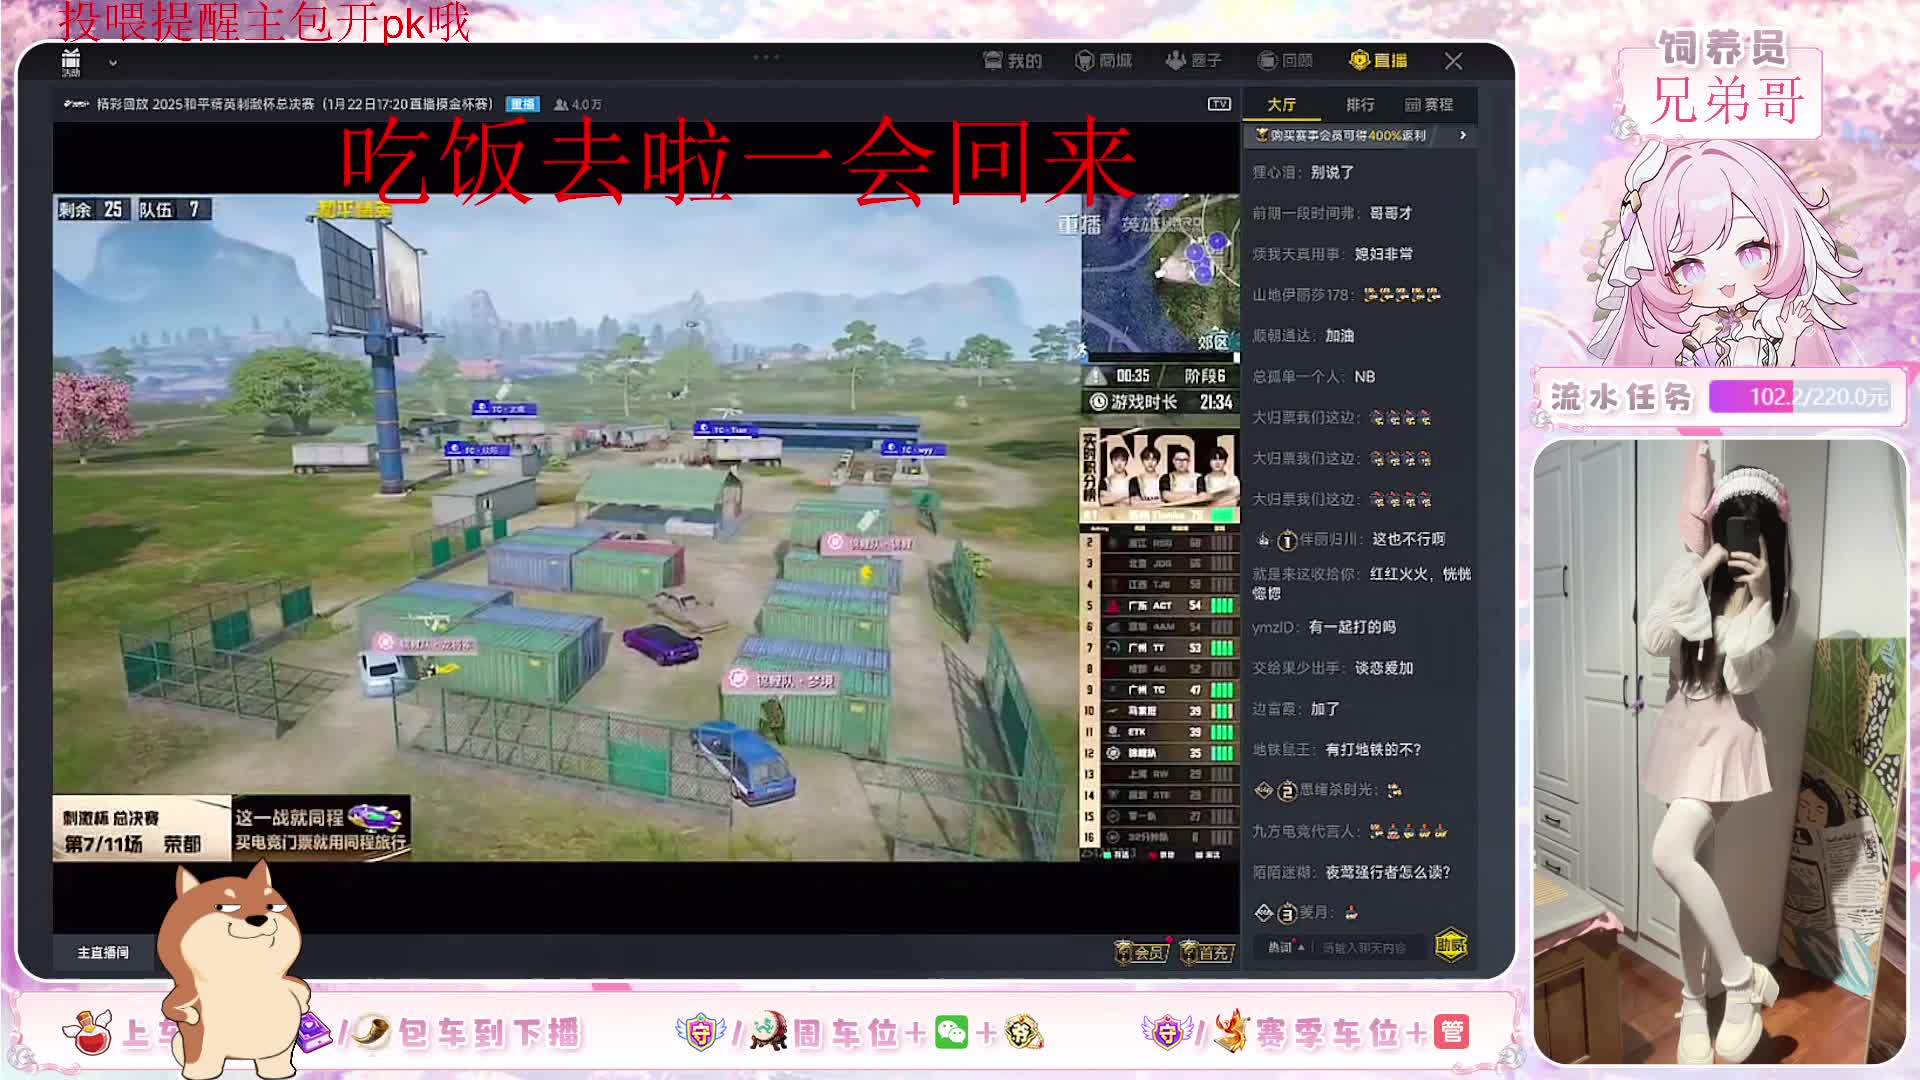Select the 直播 live tab
The image size is (1920, 1080).
click(1378, 61)
